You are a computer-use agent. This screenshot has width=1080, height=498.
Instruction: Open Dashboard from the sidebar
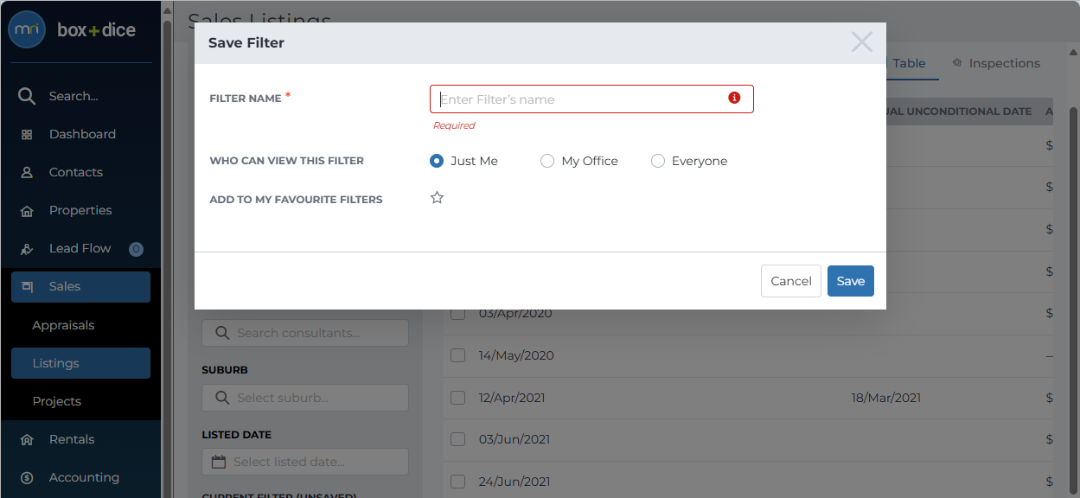click(x=82, y=134)
